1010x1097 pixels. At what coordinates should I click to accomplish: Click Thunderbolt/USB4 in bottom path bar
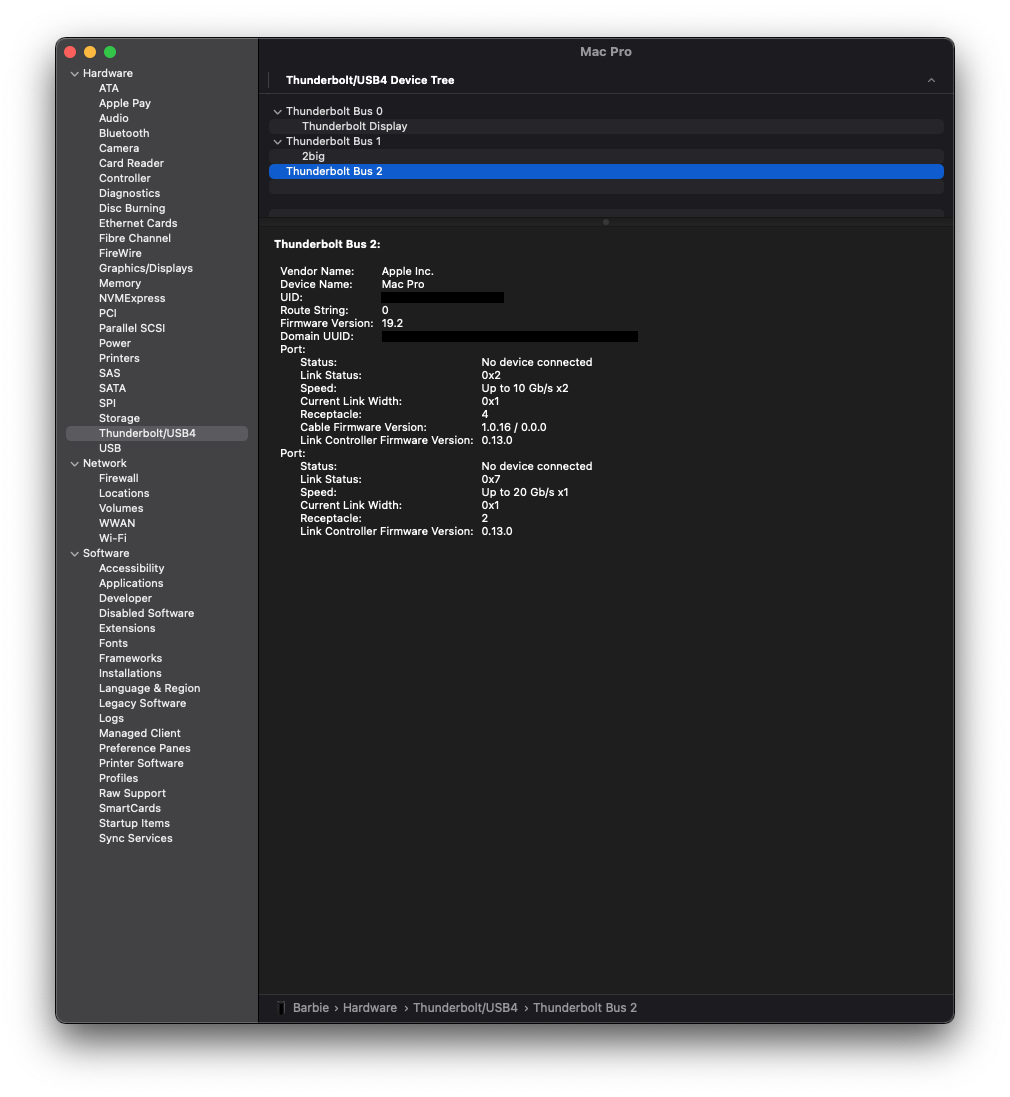point(465,1008)
